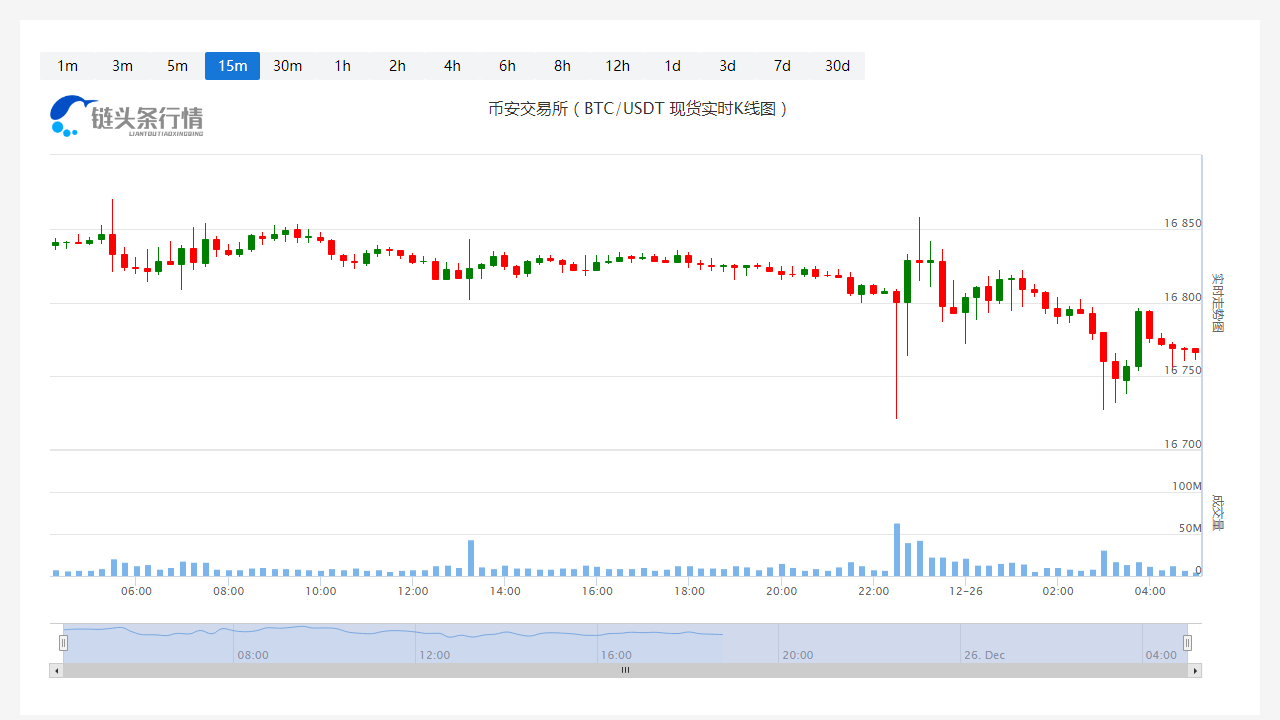Image resolution: width=1280 pixels, height=720 pixels.
Task: Click the left zoom range handle
Action: click(63, 643)
